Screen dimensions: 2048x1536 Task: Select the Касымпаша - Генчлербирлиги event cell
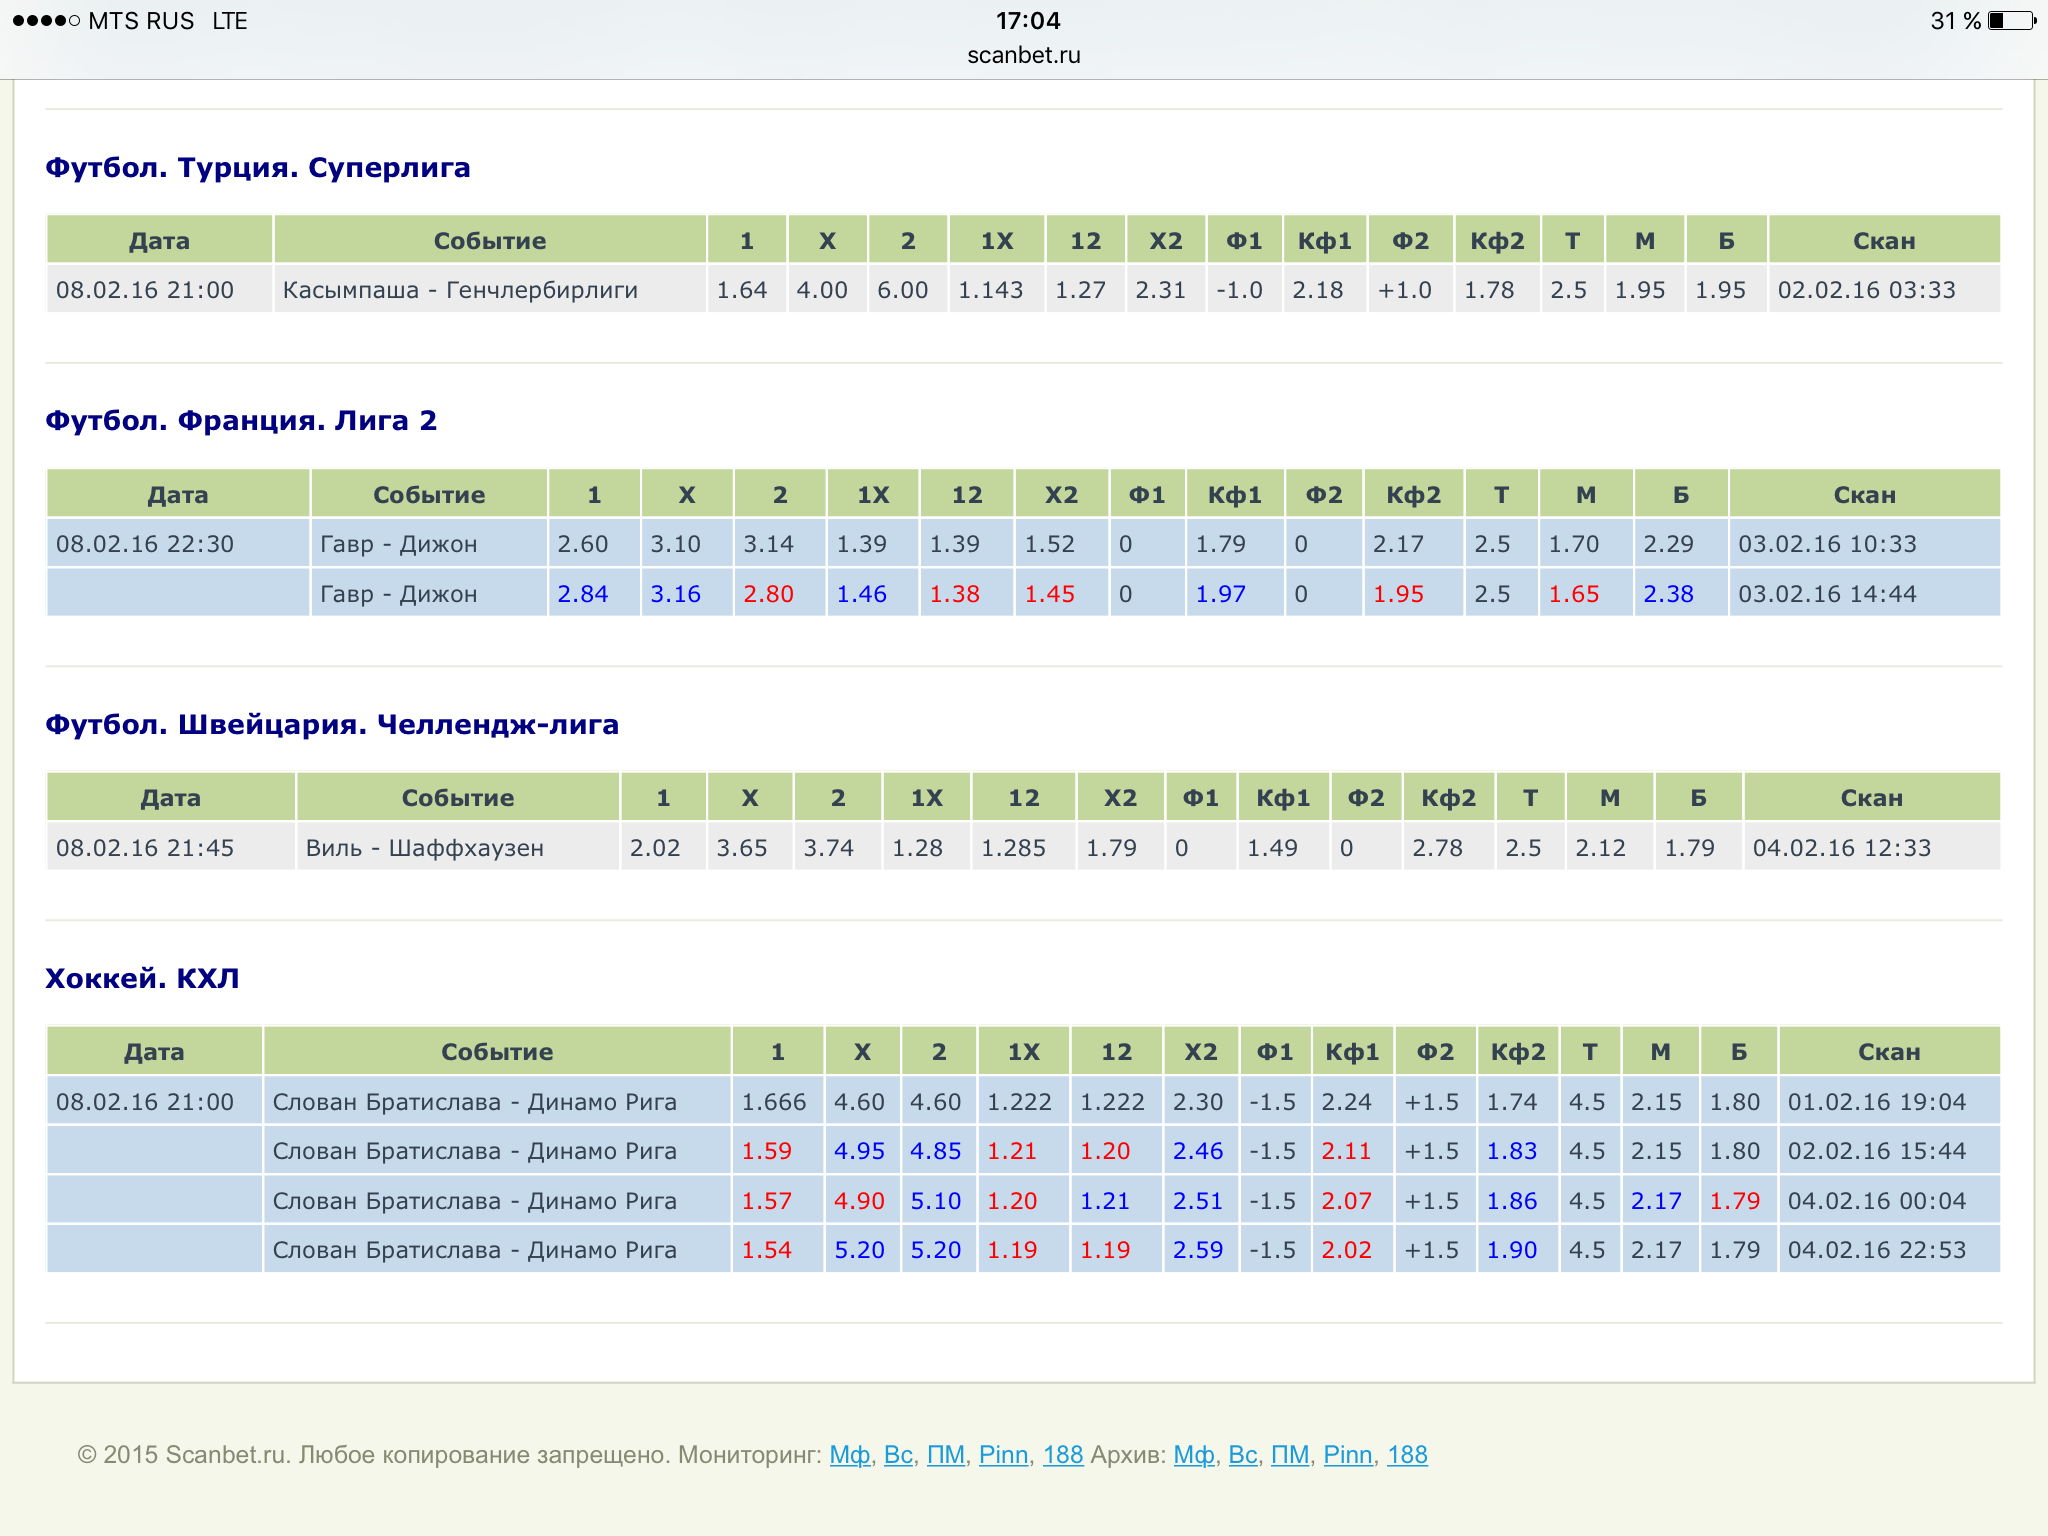460,290
